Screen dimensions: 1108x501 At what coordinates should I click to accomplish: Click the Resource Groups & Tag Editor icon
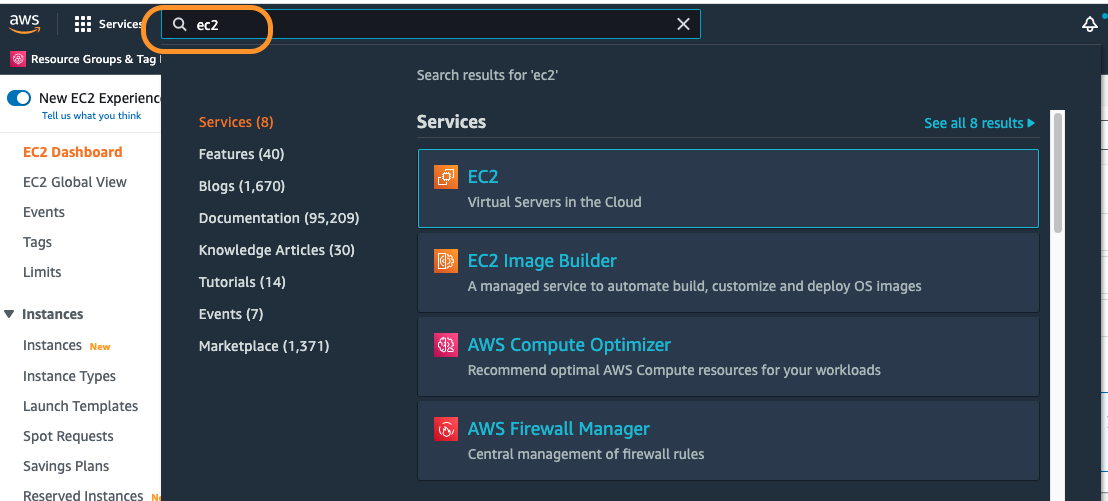click(x=18, y=59)
